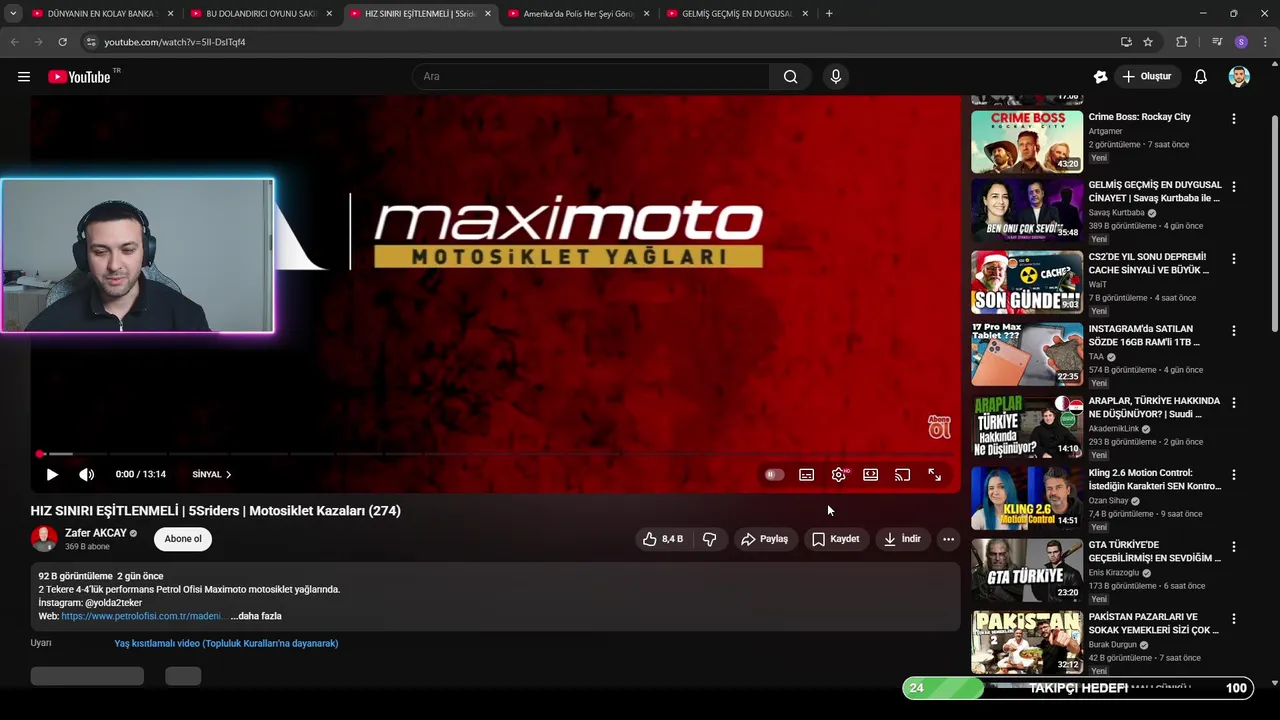Screen dimensions: 1280x720
Task: Toggle the autoplay switch in the player
Action: [x=774, y=475]
